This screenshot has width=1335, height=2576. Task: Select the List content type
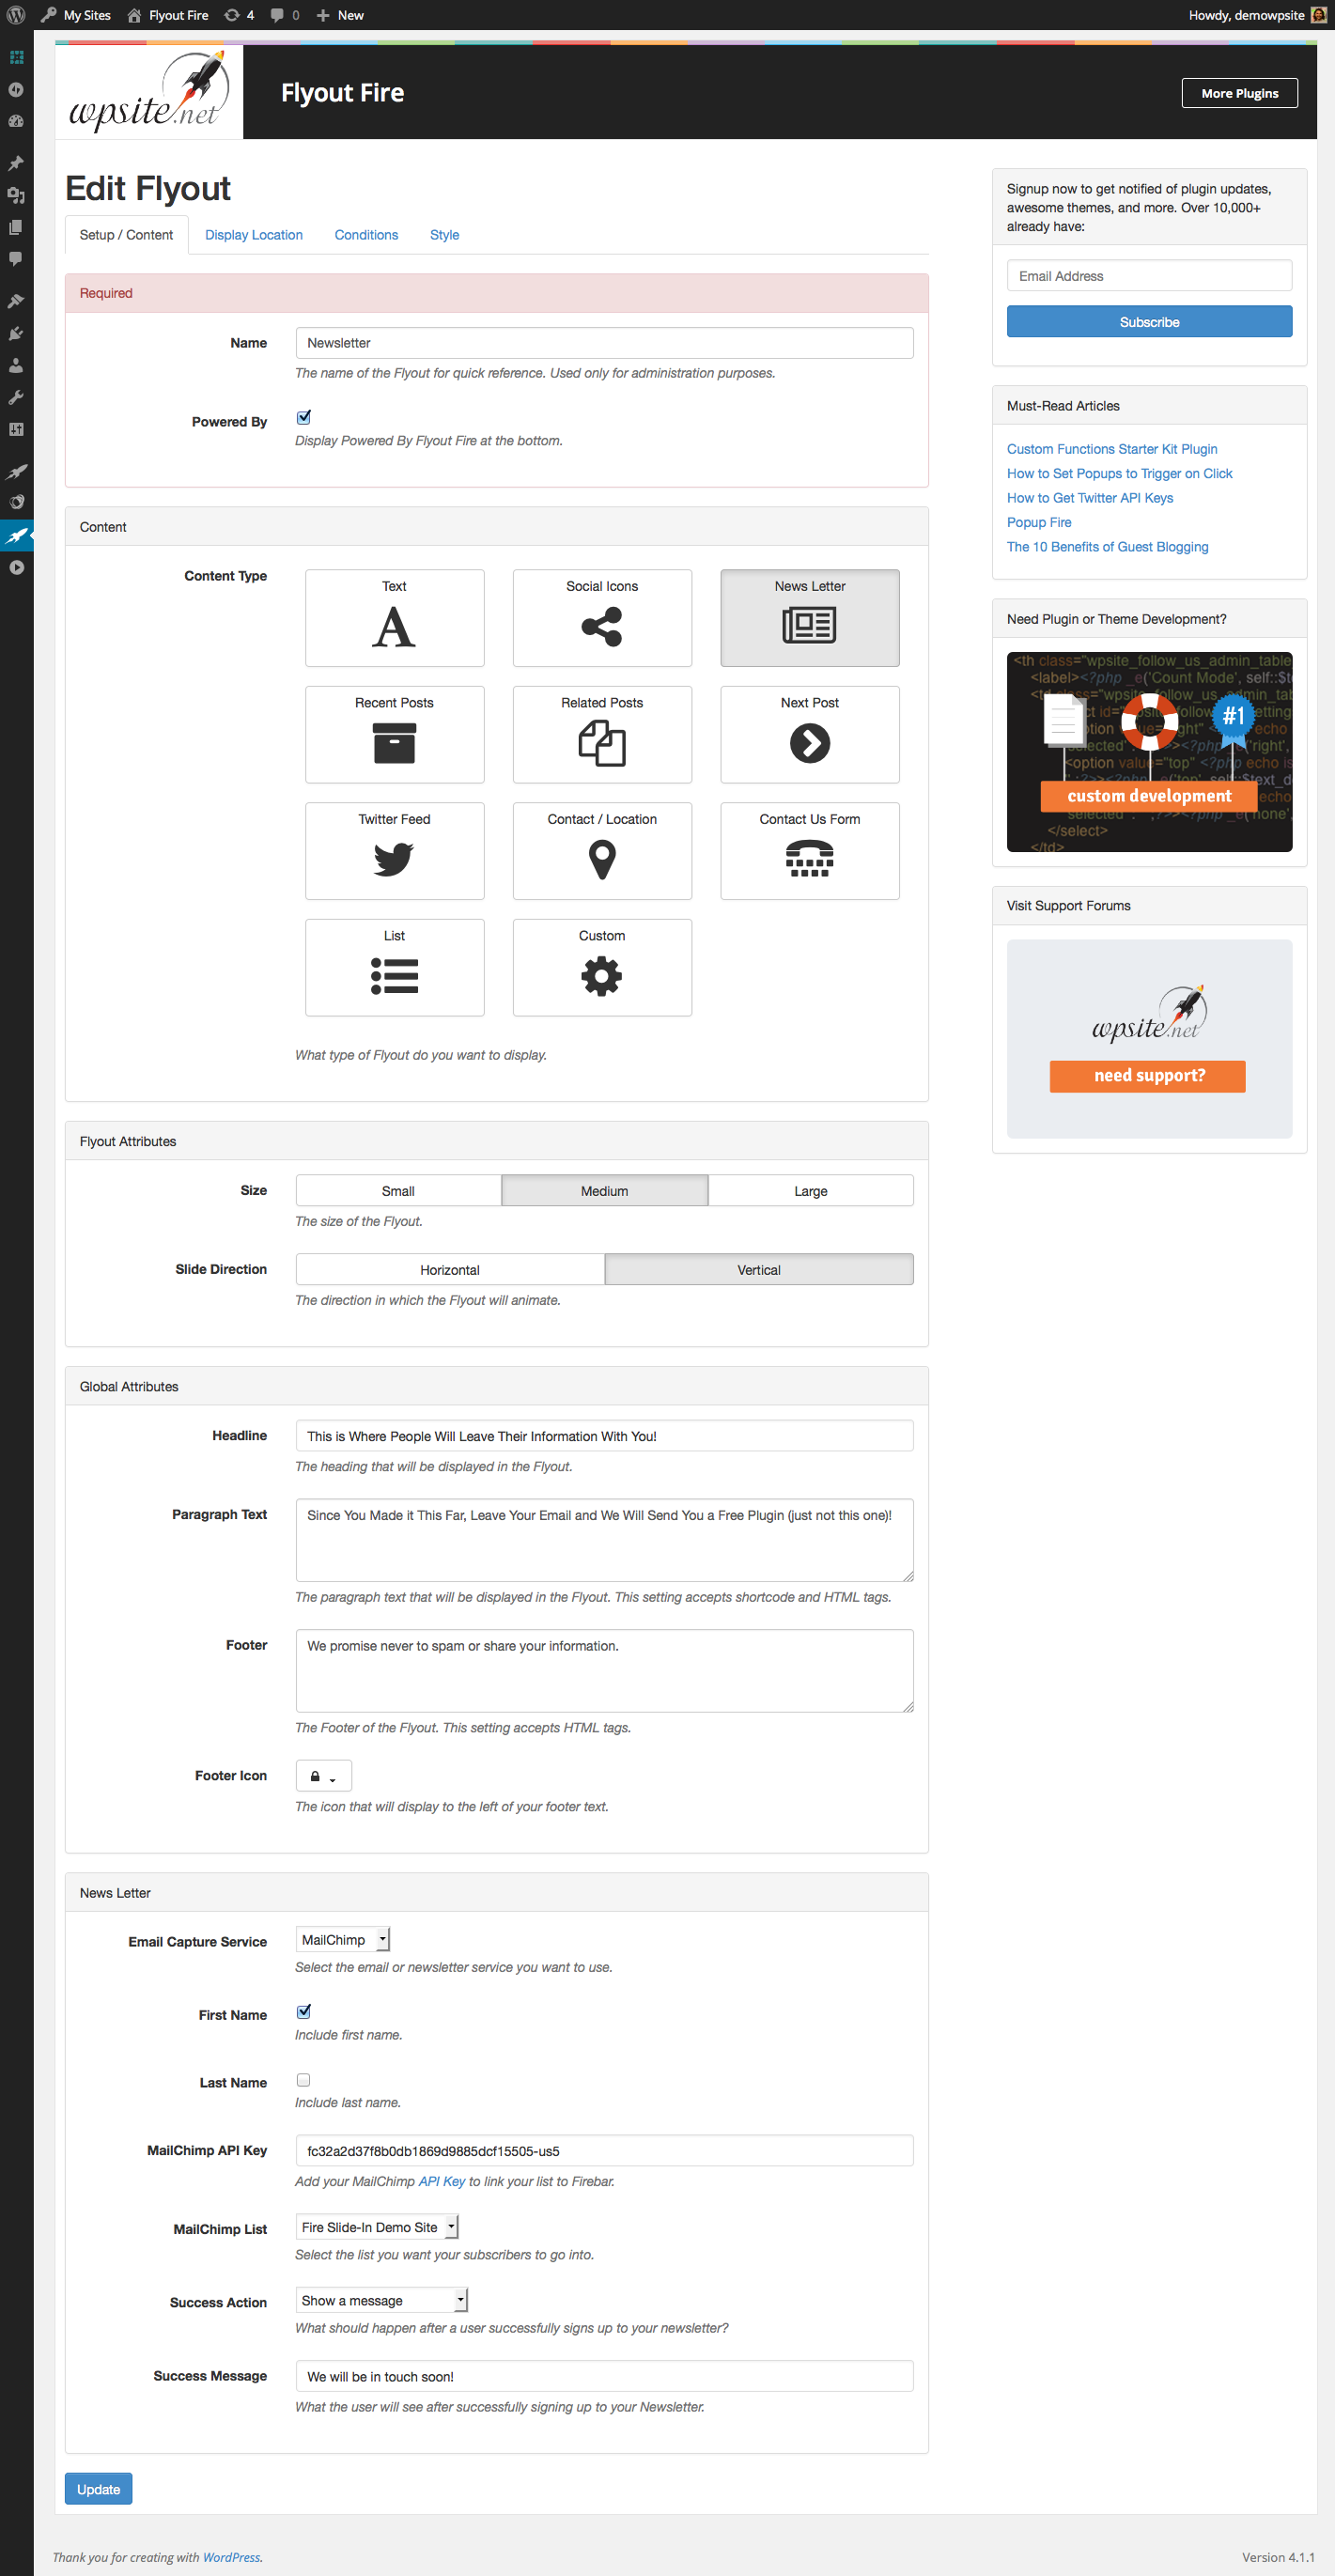(395, 967)
